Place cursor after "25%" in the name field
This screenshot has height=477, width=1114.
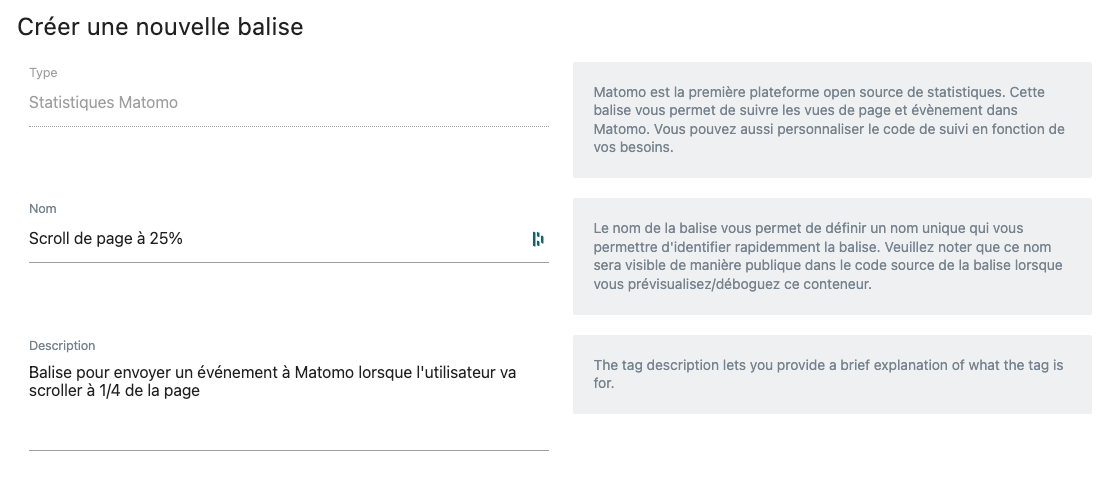click(184, 239)
